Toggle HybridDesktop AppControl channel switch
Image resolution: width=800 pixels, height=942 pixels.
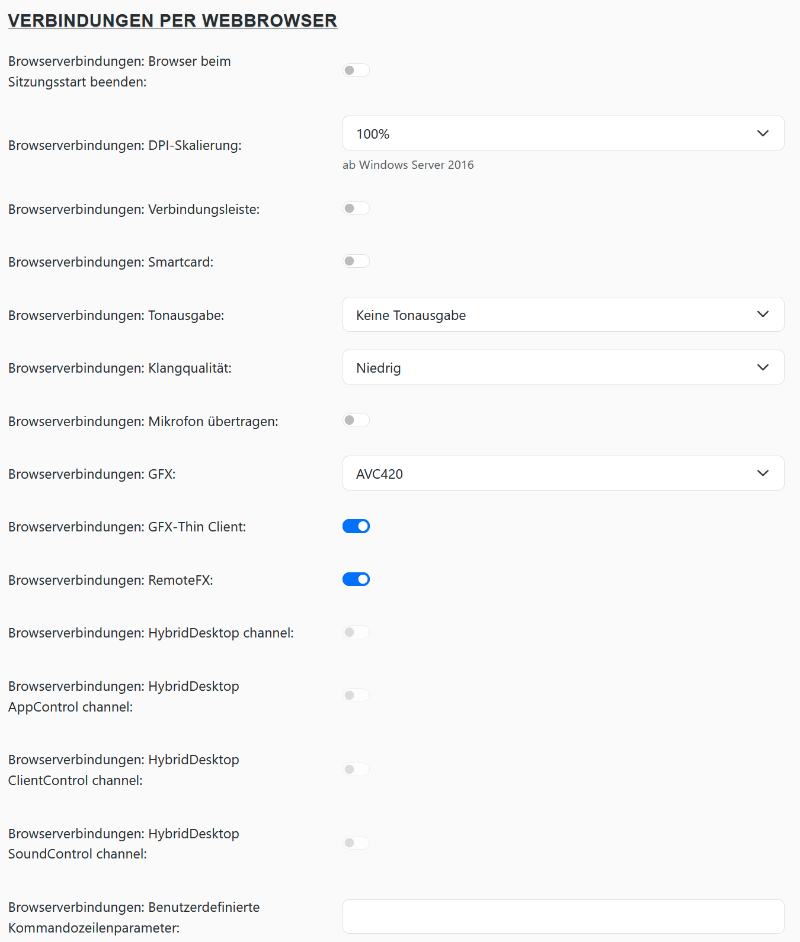click(356, 696)
